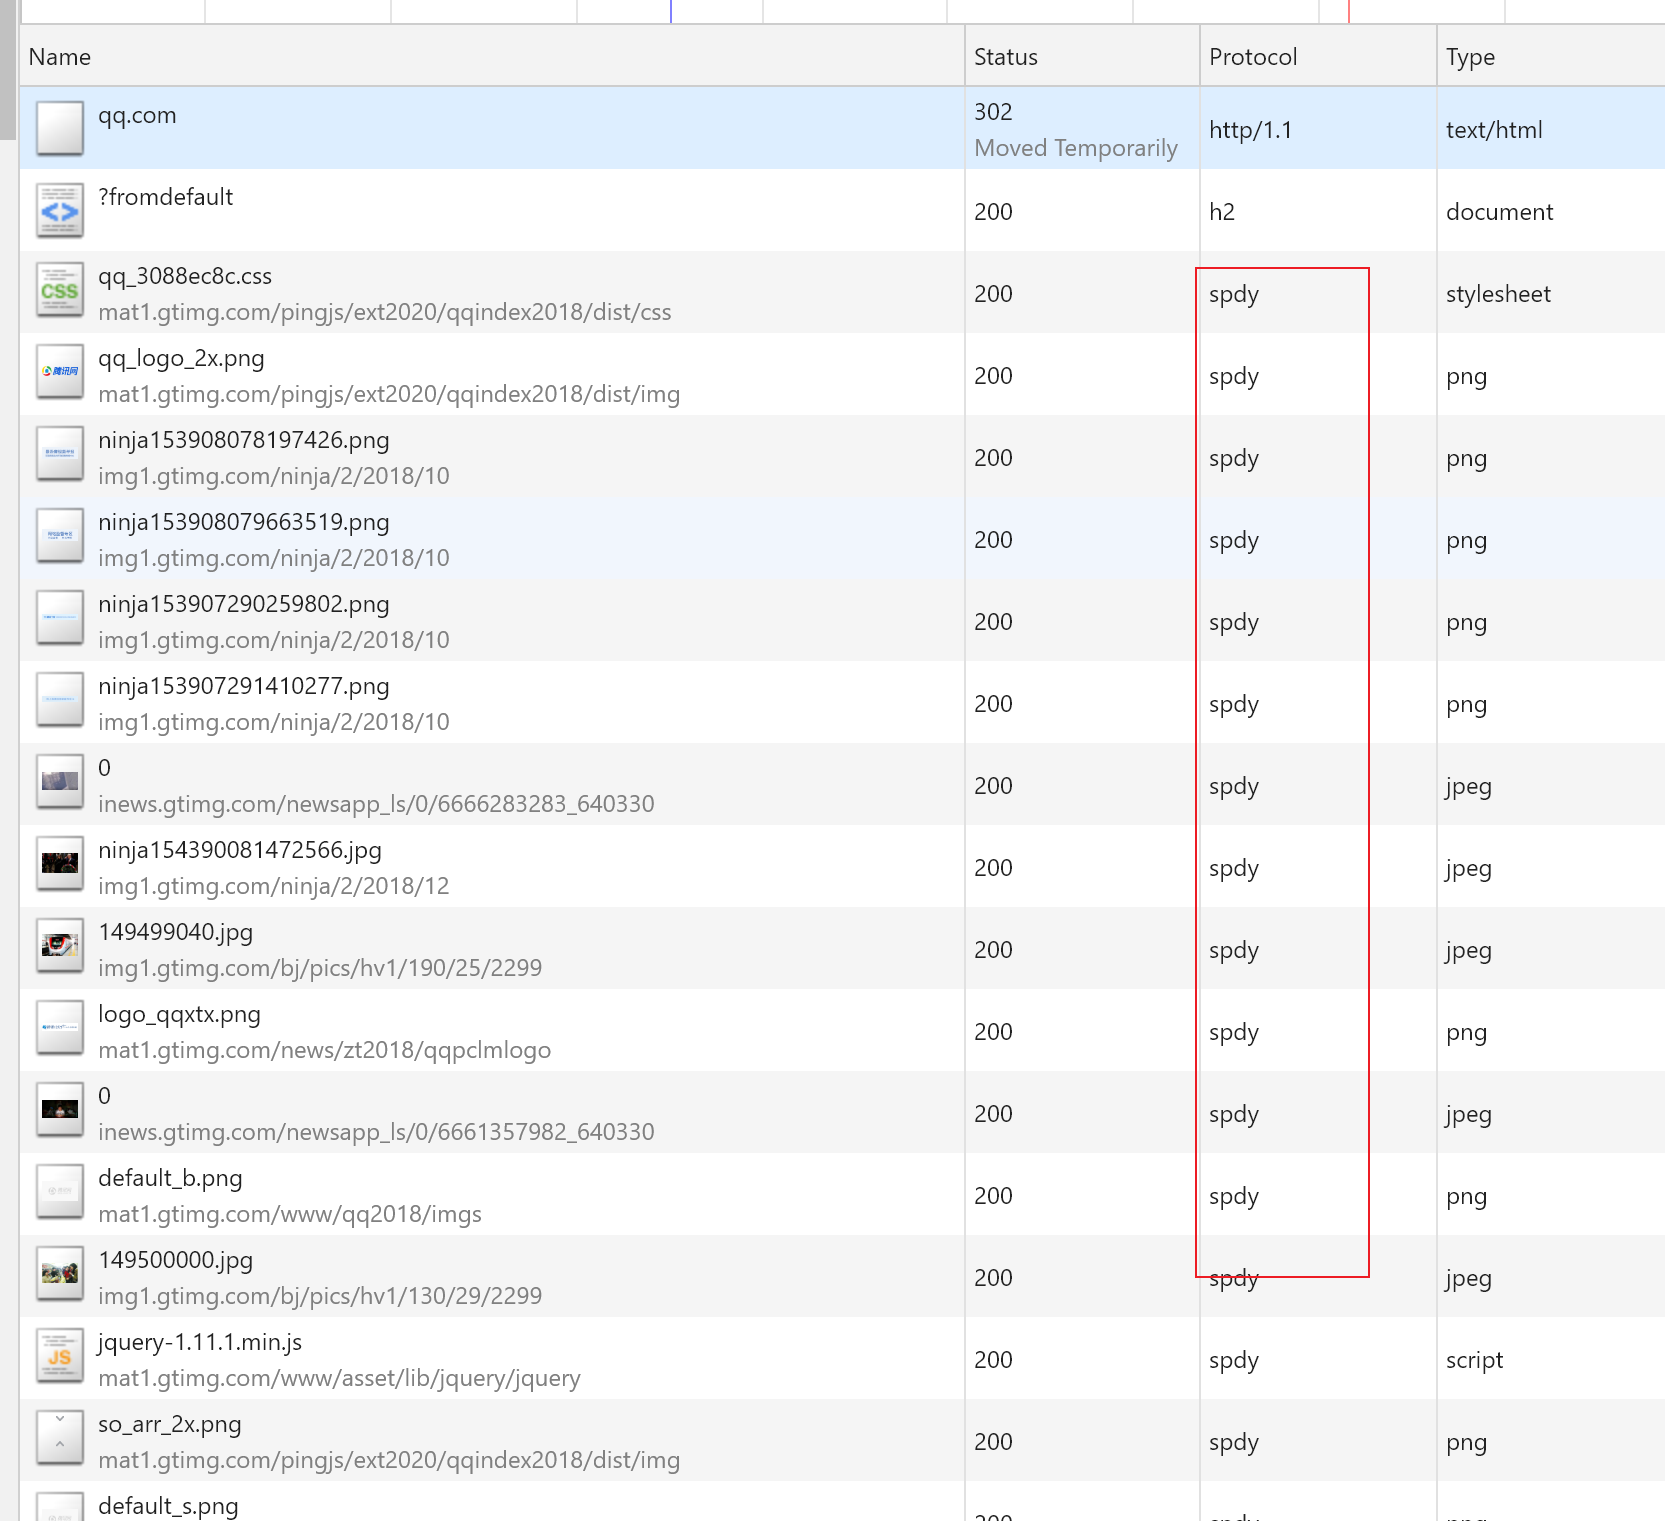The width and height of the screenshot is (1665, 1521).
Task: Select the logo_qqxtx.png request
Action: point(179,1015)
